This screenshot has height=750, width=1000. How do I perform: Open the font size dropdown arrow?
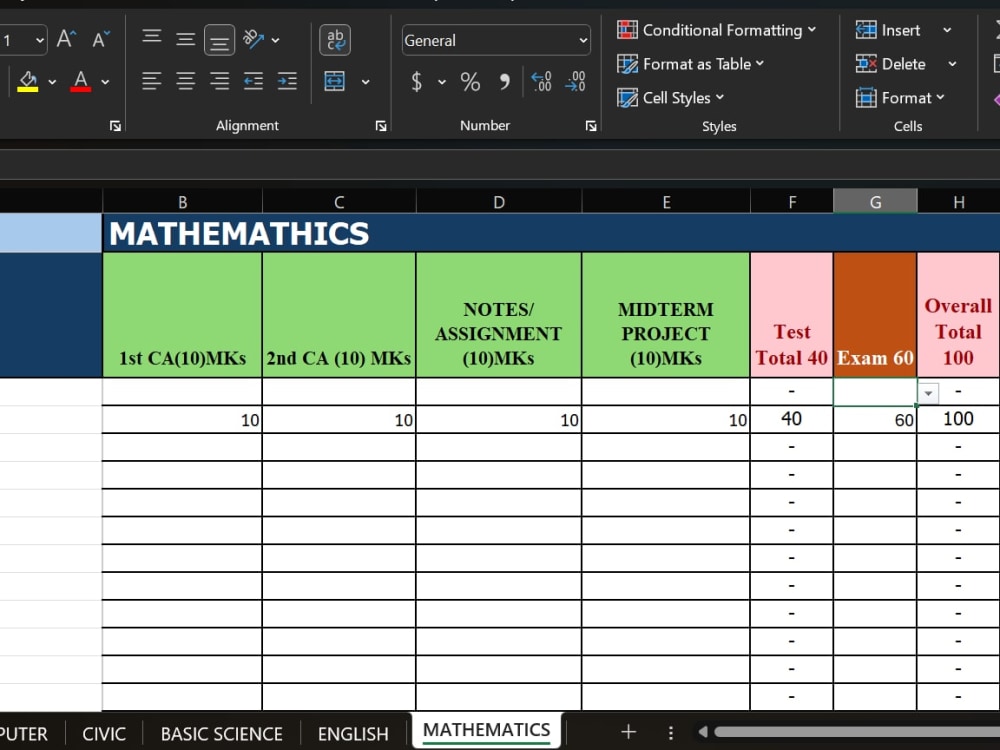pos(40,40)
